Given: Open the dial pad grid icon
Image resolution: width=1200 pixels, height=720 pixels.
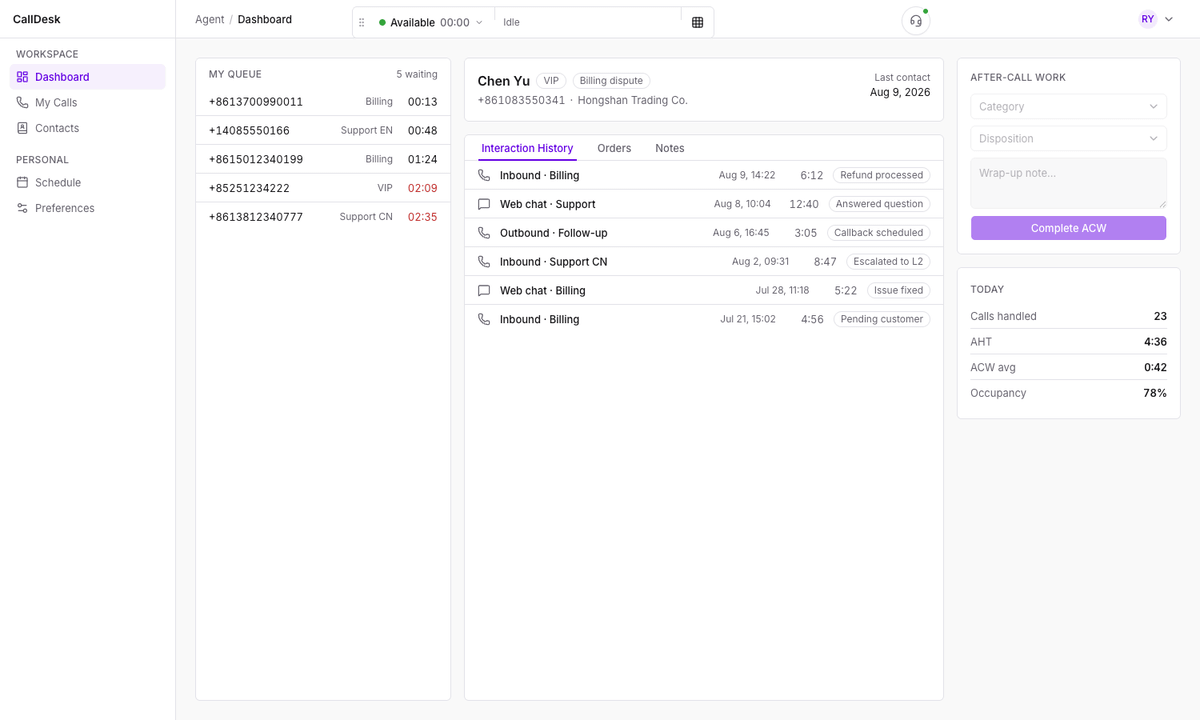Looking at the screenshot, I should tap(698, 22).
